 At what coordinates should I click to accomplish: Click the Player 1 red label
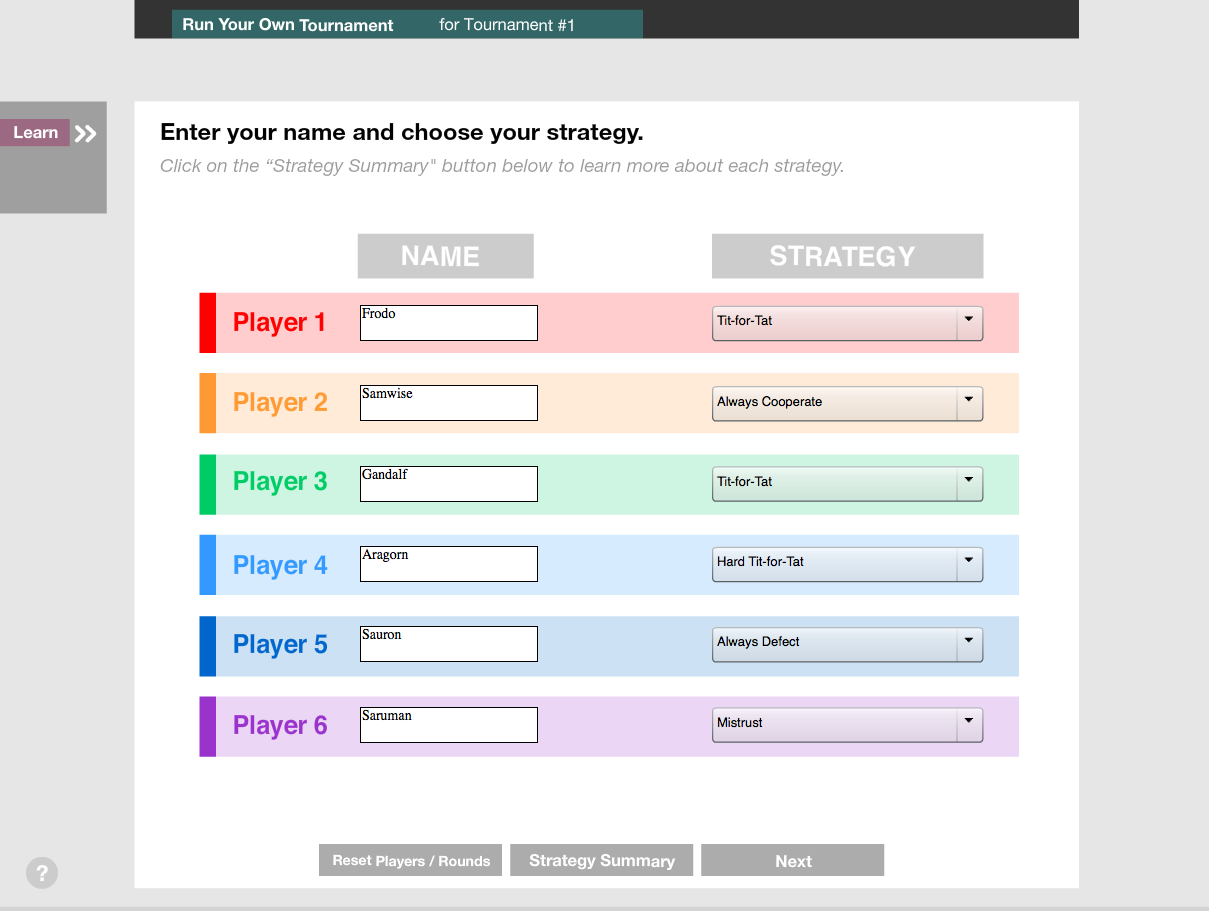click(x=280, y=322)
